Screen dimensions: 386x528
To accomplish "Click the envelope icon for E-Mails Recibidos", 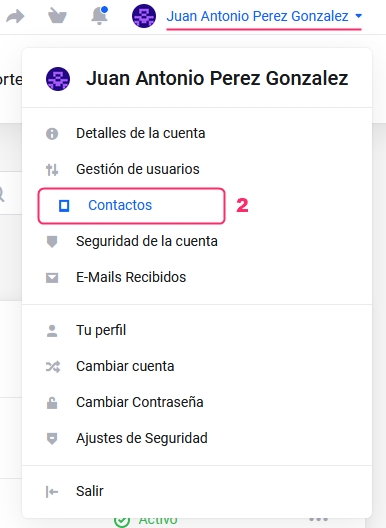I will click(x=52, y=278).
